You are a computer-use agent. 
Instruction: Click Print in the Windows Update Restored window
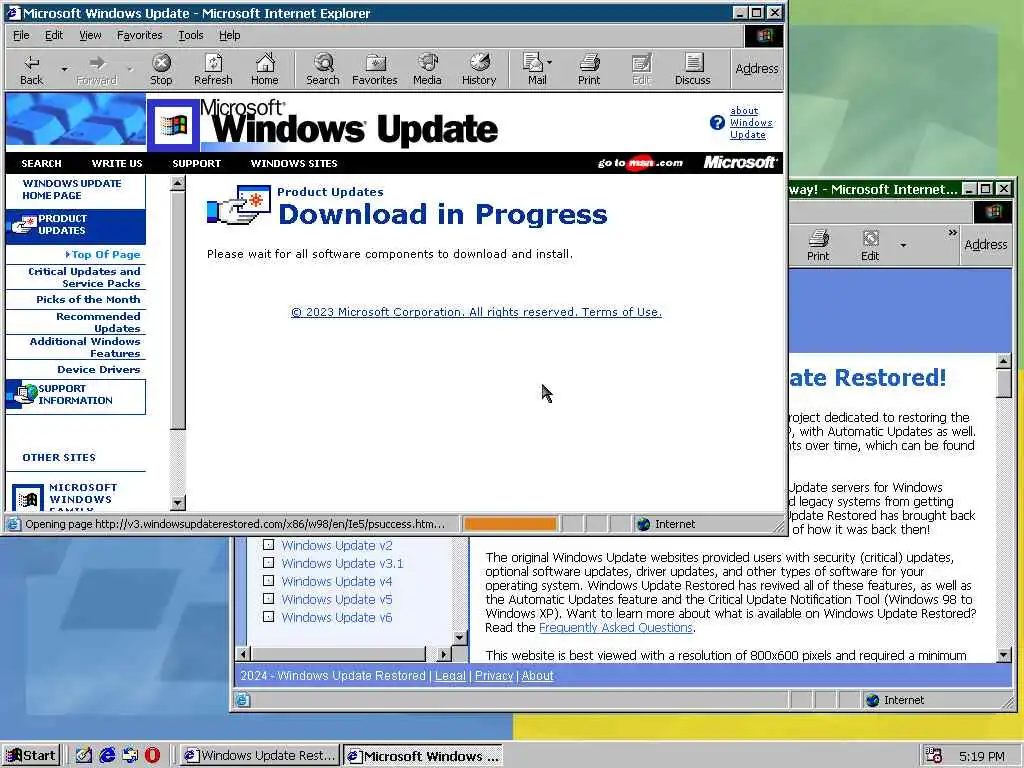[818, 245]
